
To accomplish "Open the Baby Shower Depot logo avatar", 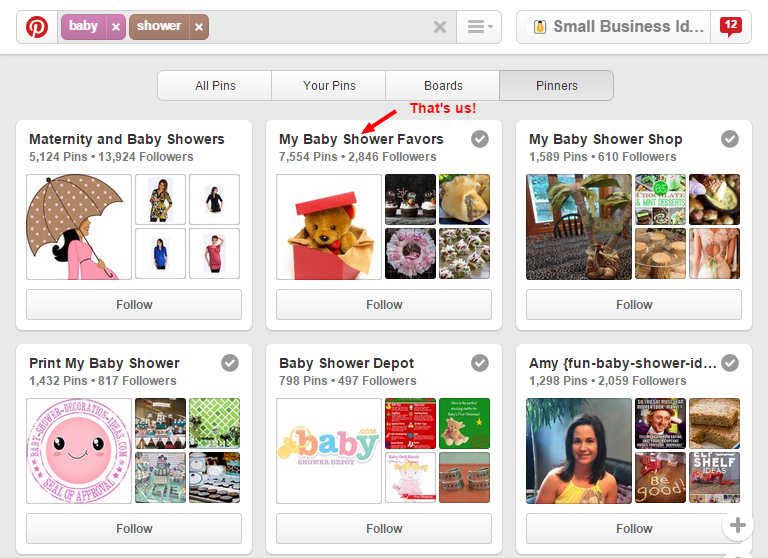I will point(329,451).
